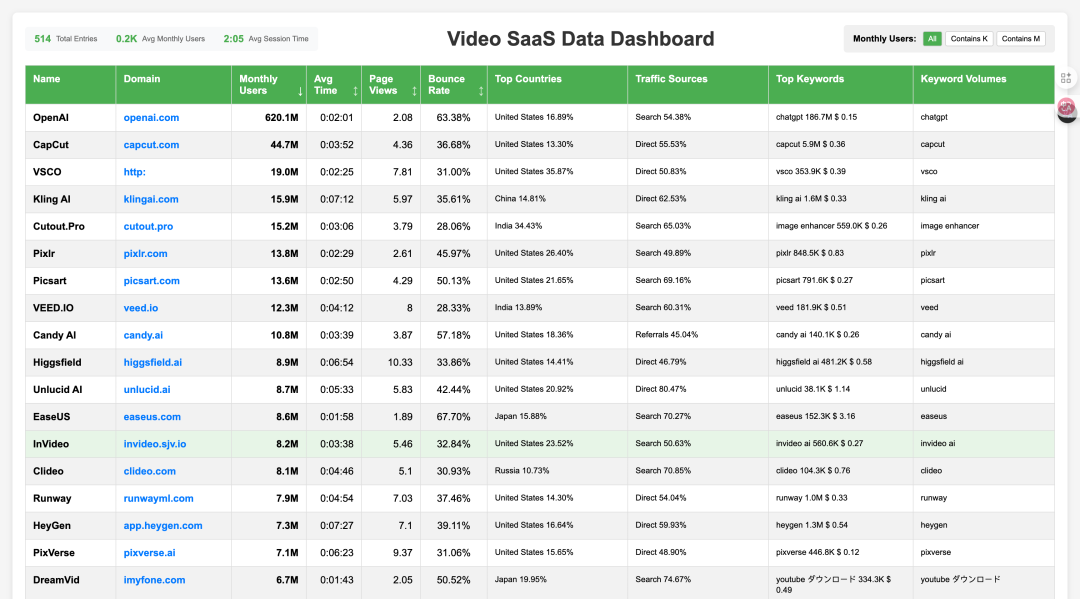Select the CapCut name cell
The height and width of the screenshot is (599, 1080).
(70, 145)
